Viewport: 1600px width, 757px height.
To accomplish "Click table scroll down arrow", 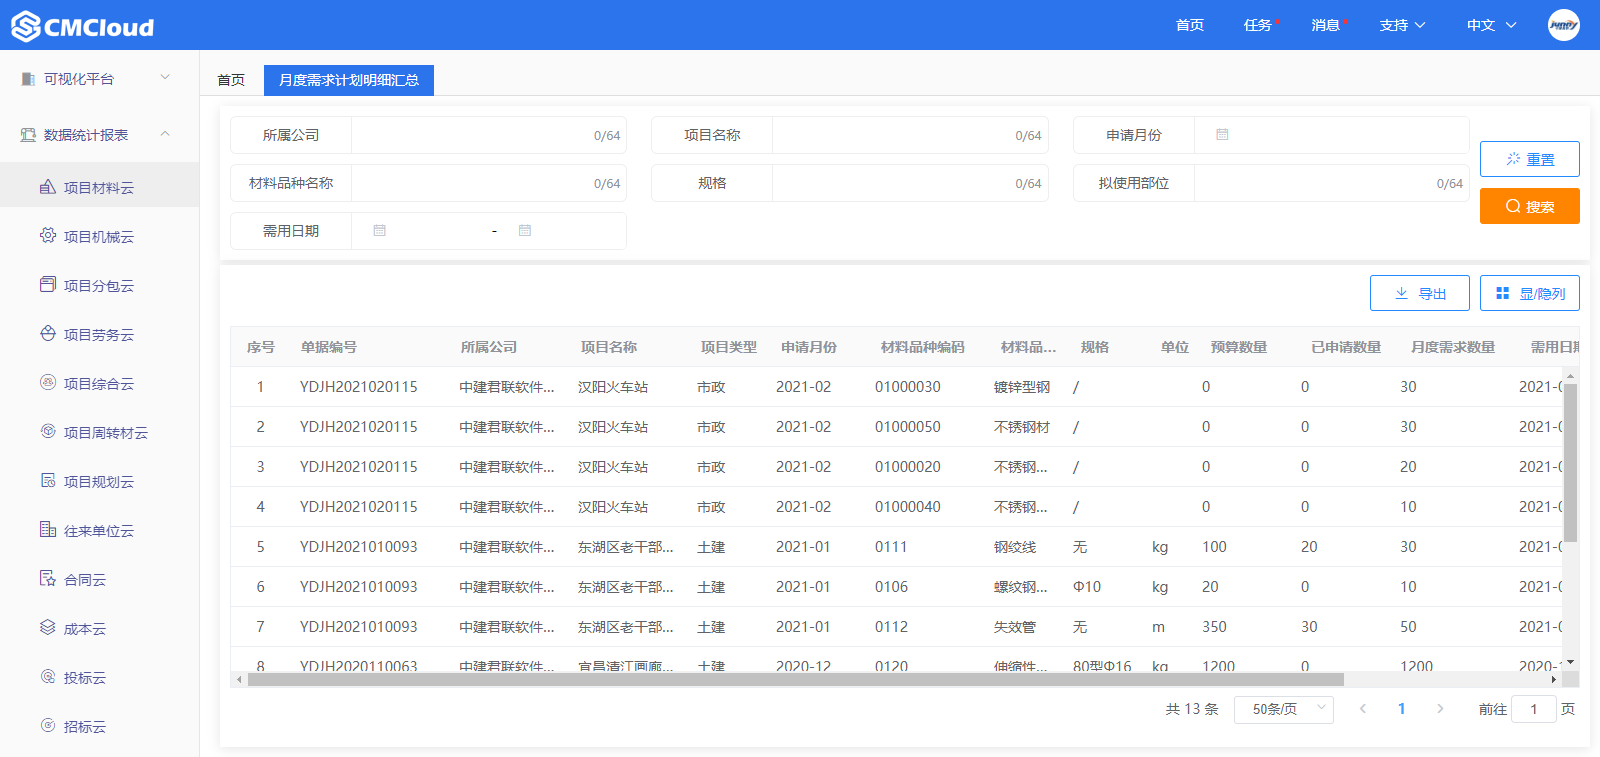I will click(x=1570, y=662).
